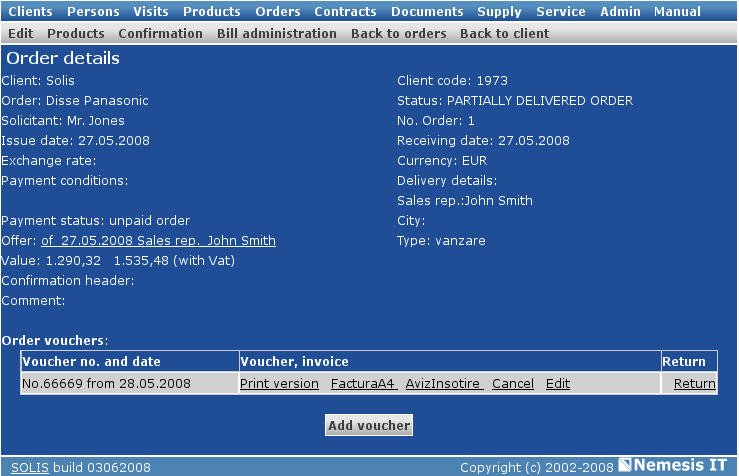This screenshot has width=739, height=476.
Task: Open the Products top menu
Action: coord(212,11)
